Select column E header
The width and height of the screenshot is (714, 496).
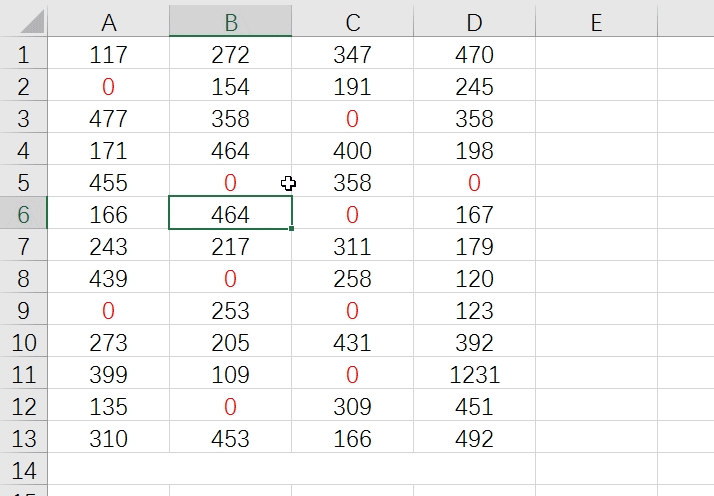pyautogui.click(x=596, y=23)
